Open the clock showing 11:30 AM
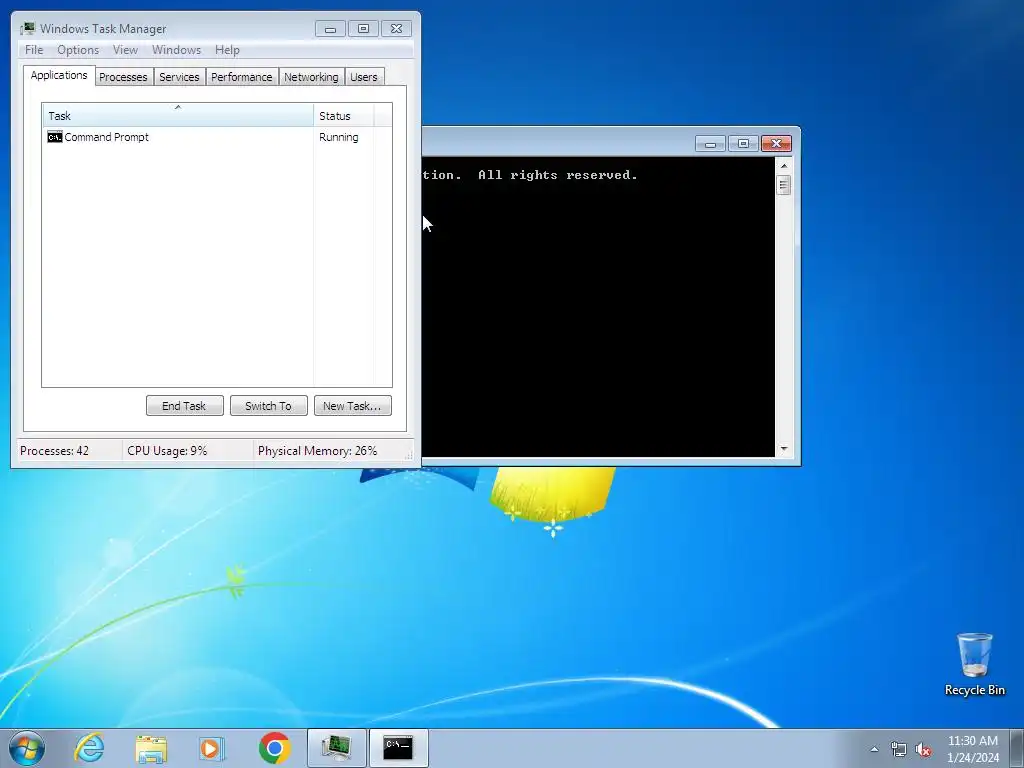This screenshot has width=1024, height=768. (x=972, y=749)
